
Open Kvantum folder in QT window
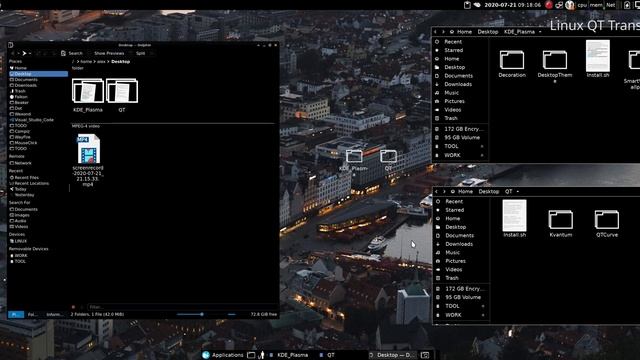tap(560, 223)
